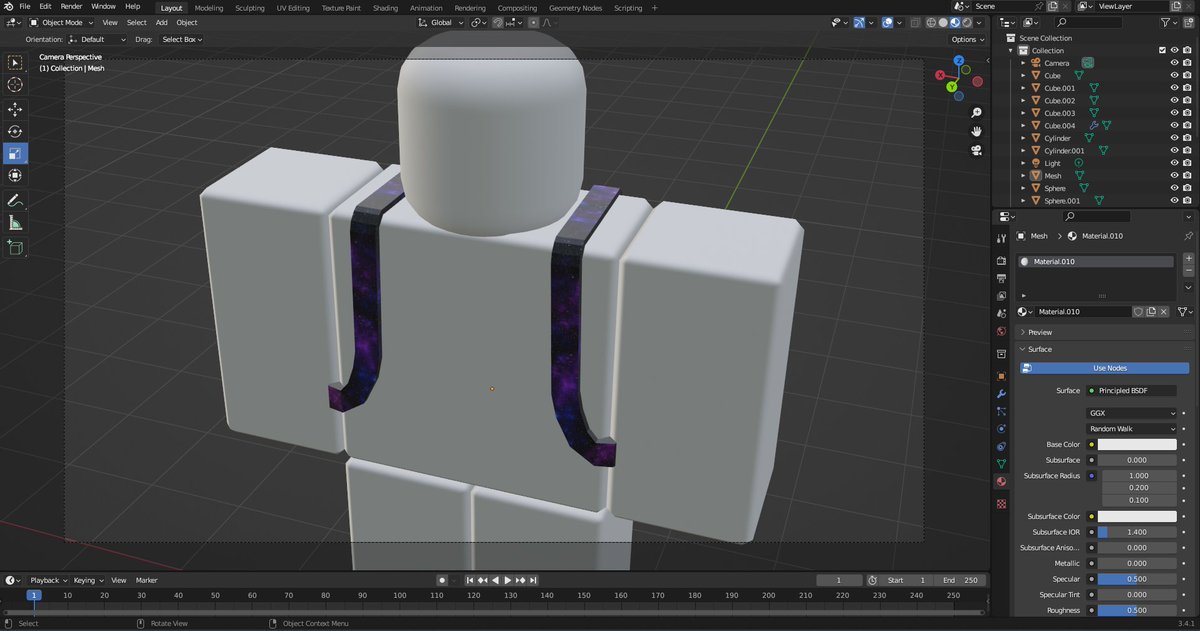Screen dimensions: 1200x631
Task: Click the fake user shield icon for Material.010
Action: (1138, 312)
